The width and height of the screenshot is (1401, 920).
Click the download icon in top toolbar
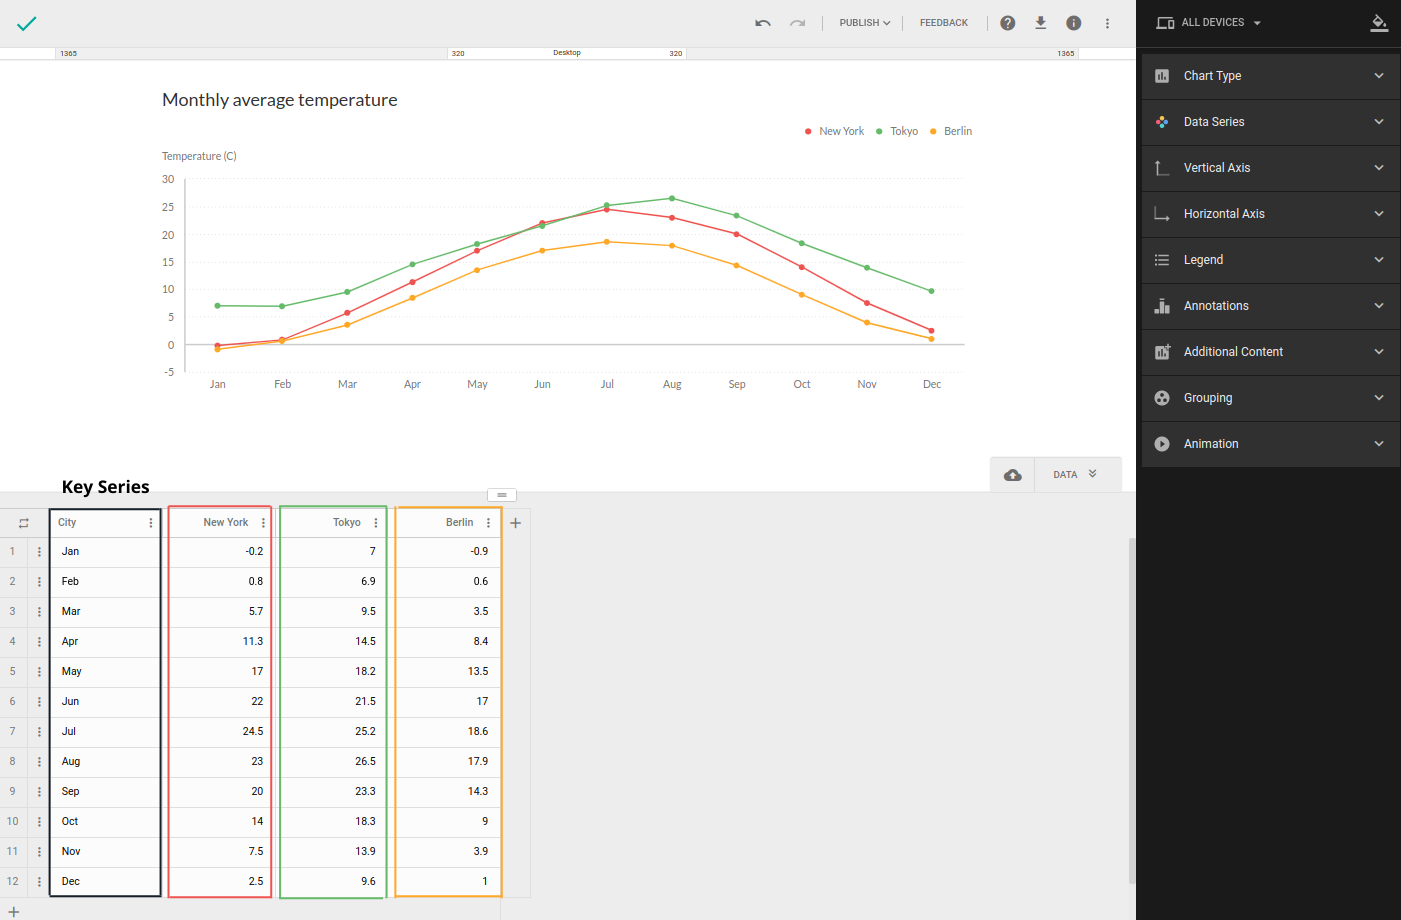1040,23
